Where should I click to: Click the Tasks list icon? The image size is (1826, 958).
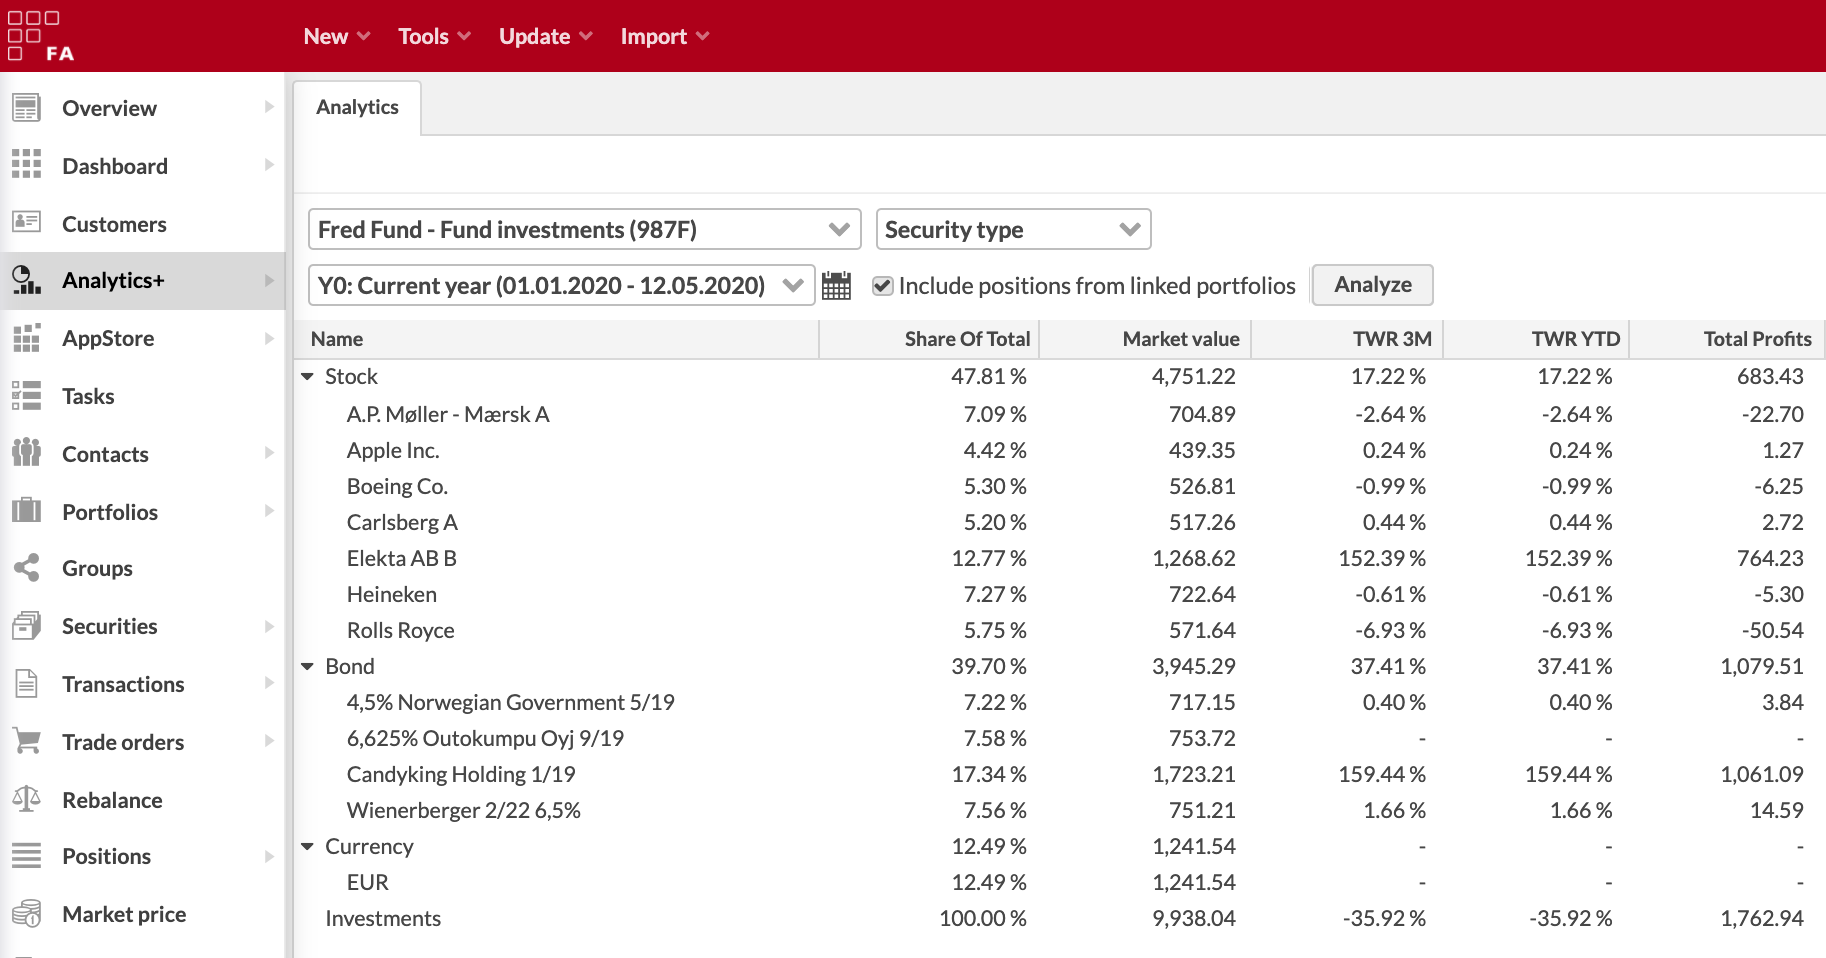pos(27,396)
